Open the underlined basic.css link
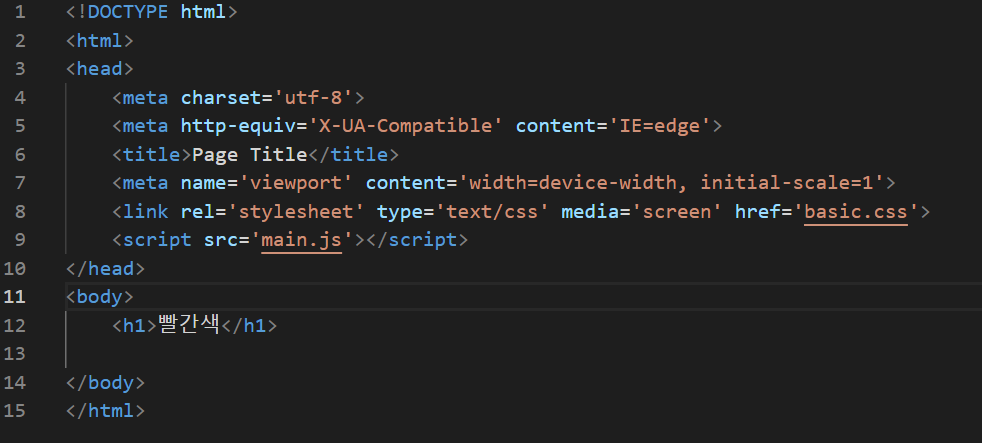Screen dimensions: 982x443 pos(855,211)
